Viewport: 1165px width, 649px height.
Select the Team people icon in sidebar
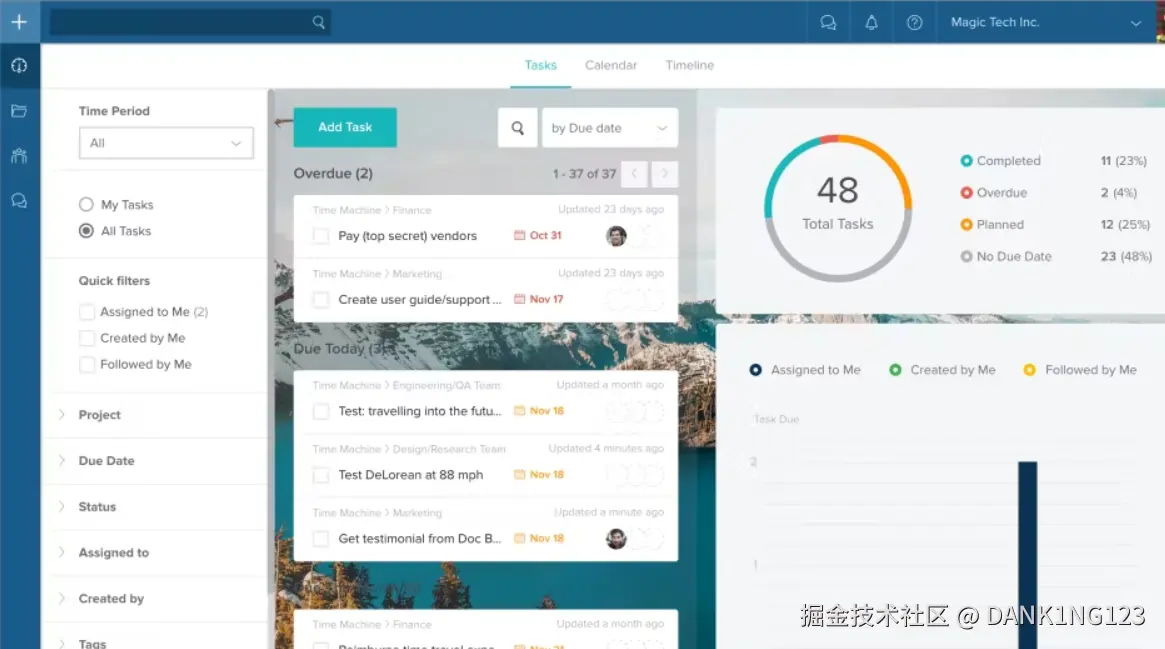coord(20,155)
